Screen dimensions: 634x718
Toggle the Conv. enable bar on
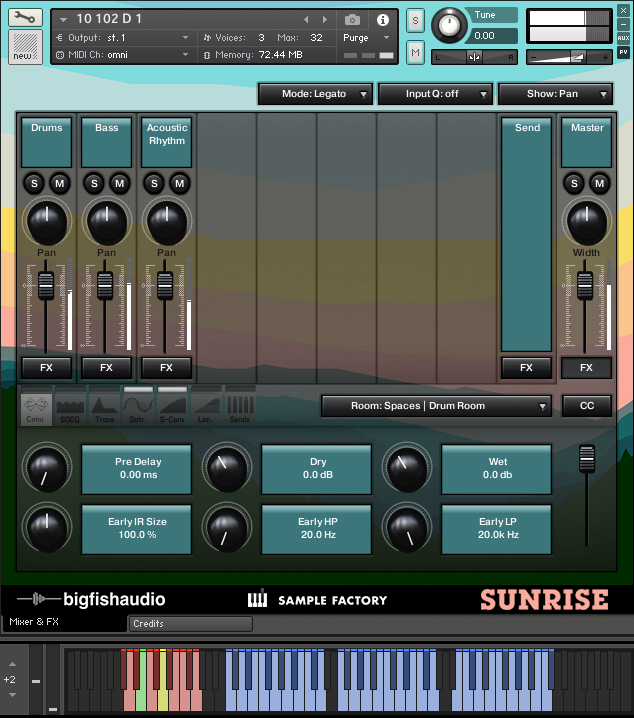pos(36,389)
